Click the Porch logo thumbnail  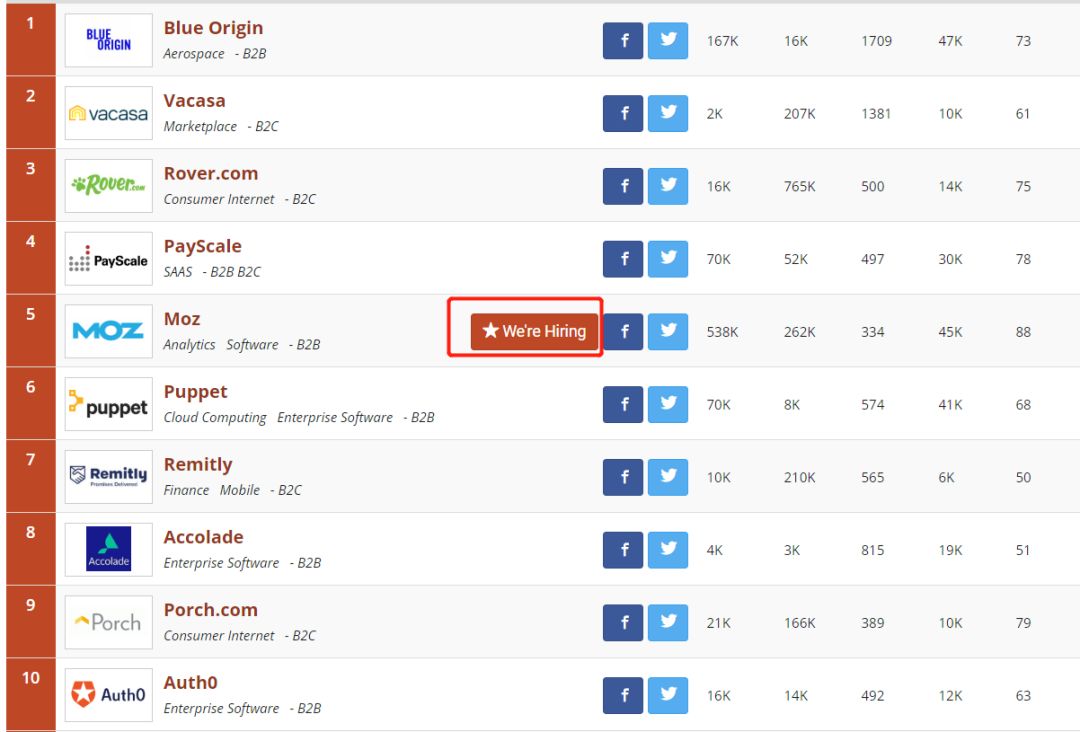(109, 623)
